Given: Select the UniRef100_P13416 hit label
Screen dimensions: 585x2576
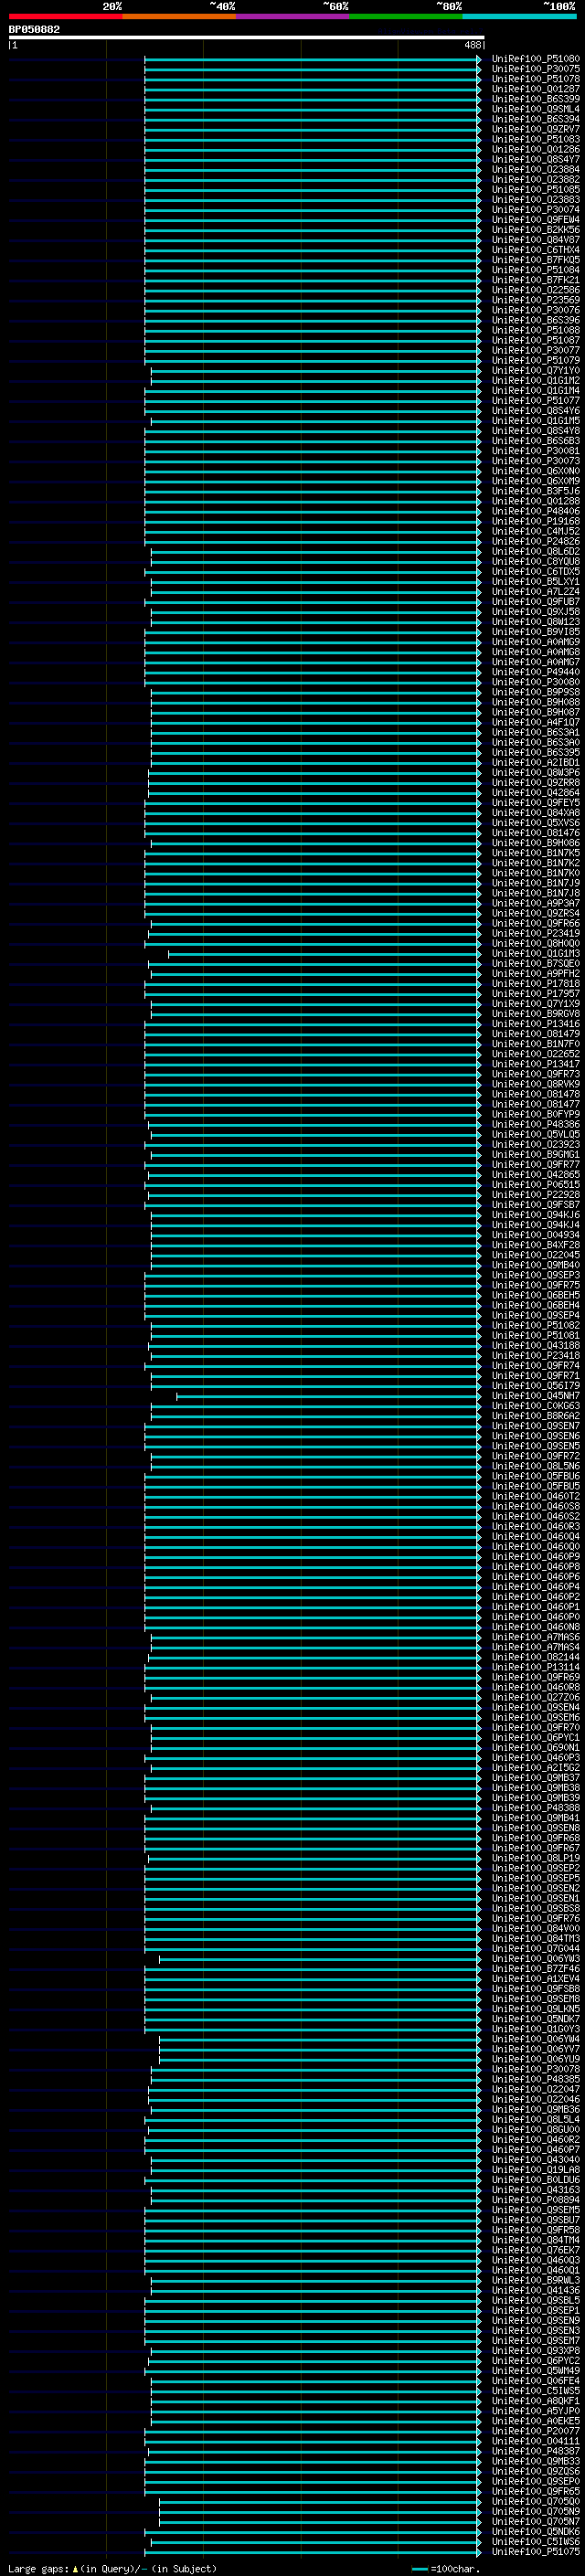Looking at the screenshot, I should 536,1024.
